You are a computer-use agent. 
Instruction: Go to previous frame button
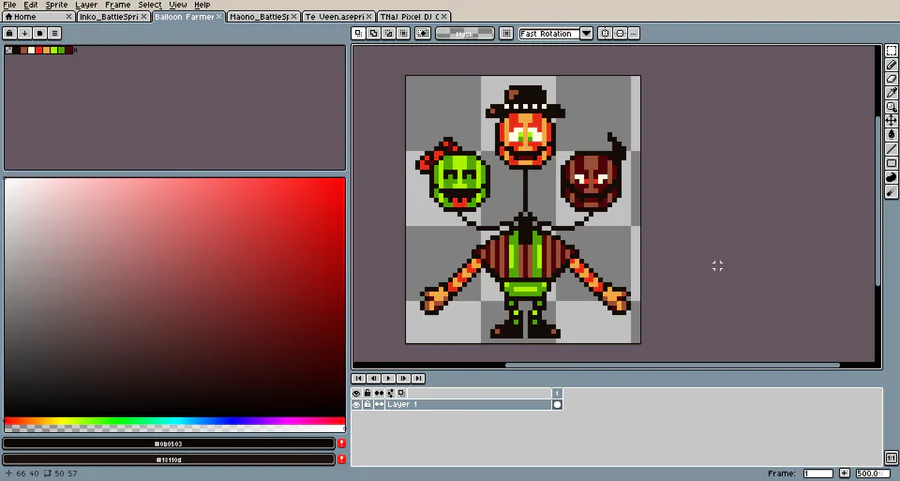373,378
